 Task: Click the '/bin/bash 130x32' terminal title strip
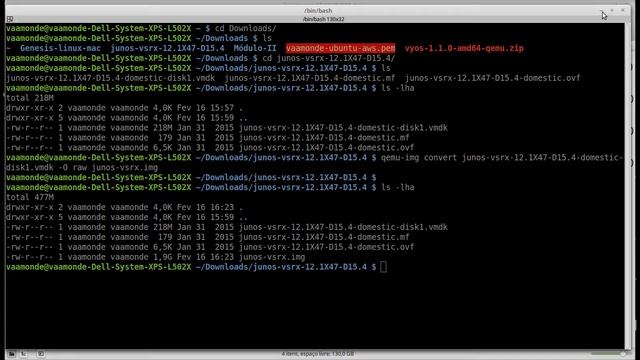(323, 19)
